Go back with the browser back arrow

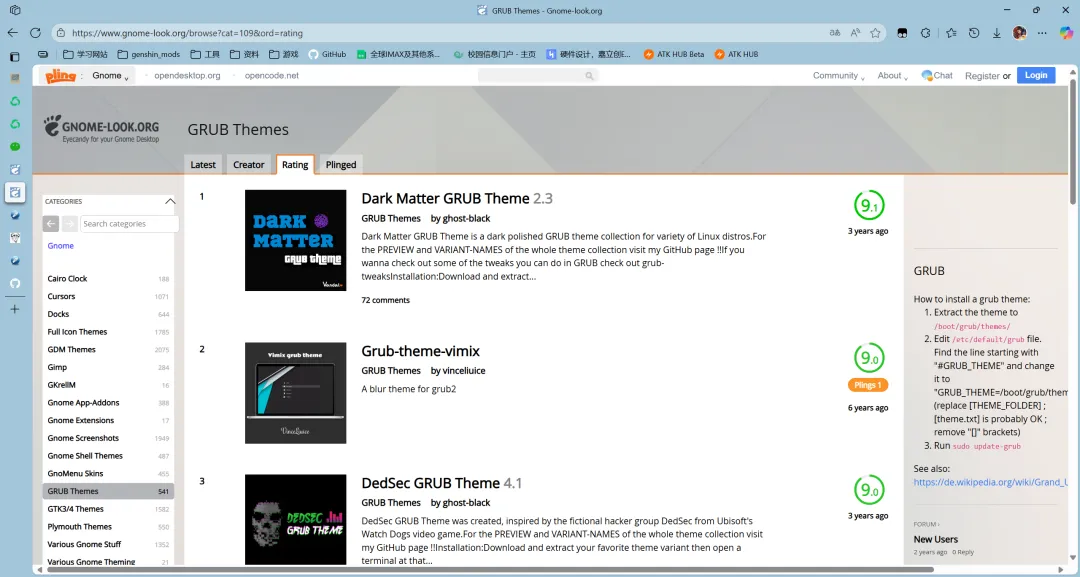(12, 32)
